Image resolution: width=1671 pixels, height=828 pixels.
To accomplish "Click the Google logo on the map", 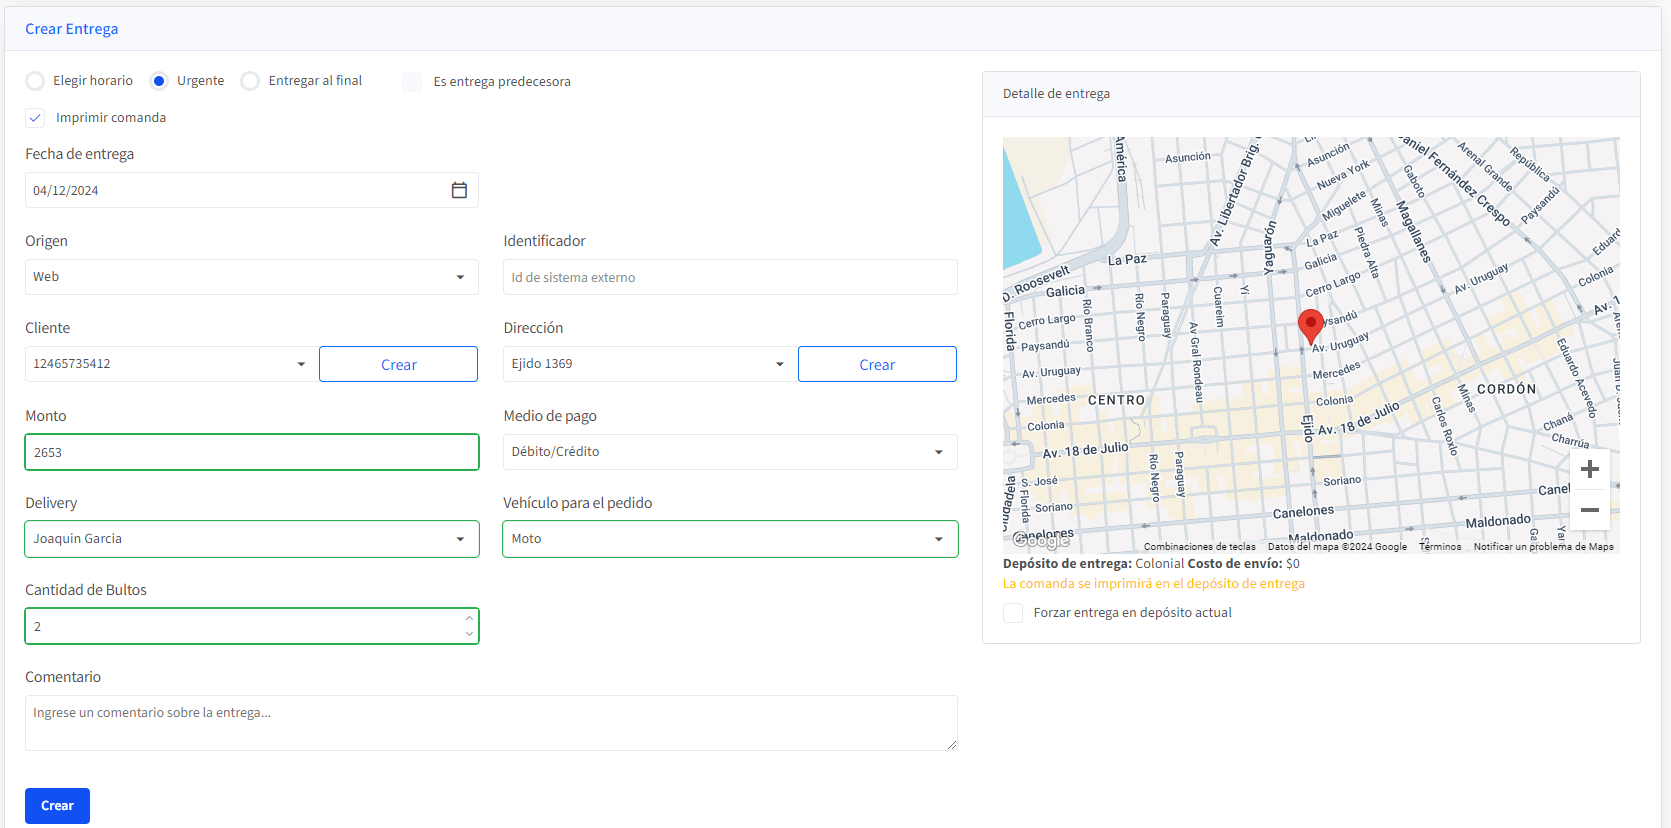I will [x=1040, y=540].
